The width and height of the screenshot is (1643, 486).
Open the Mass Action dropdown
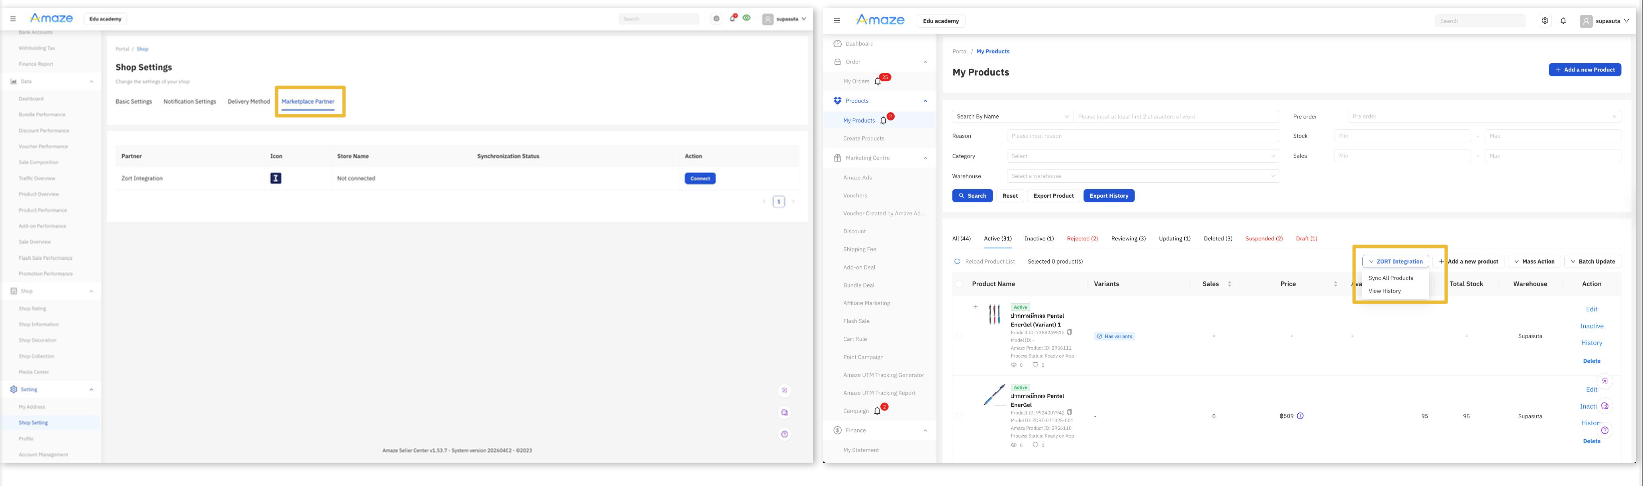point(1534,261)
